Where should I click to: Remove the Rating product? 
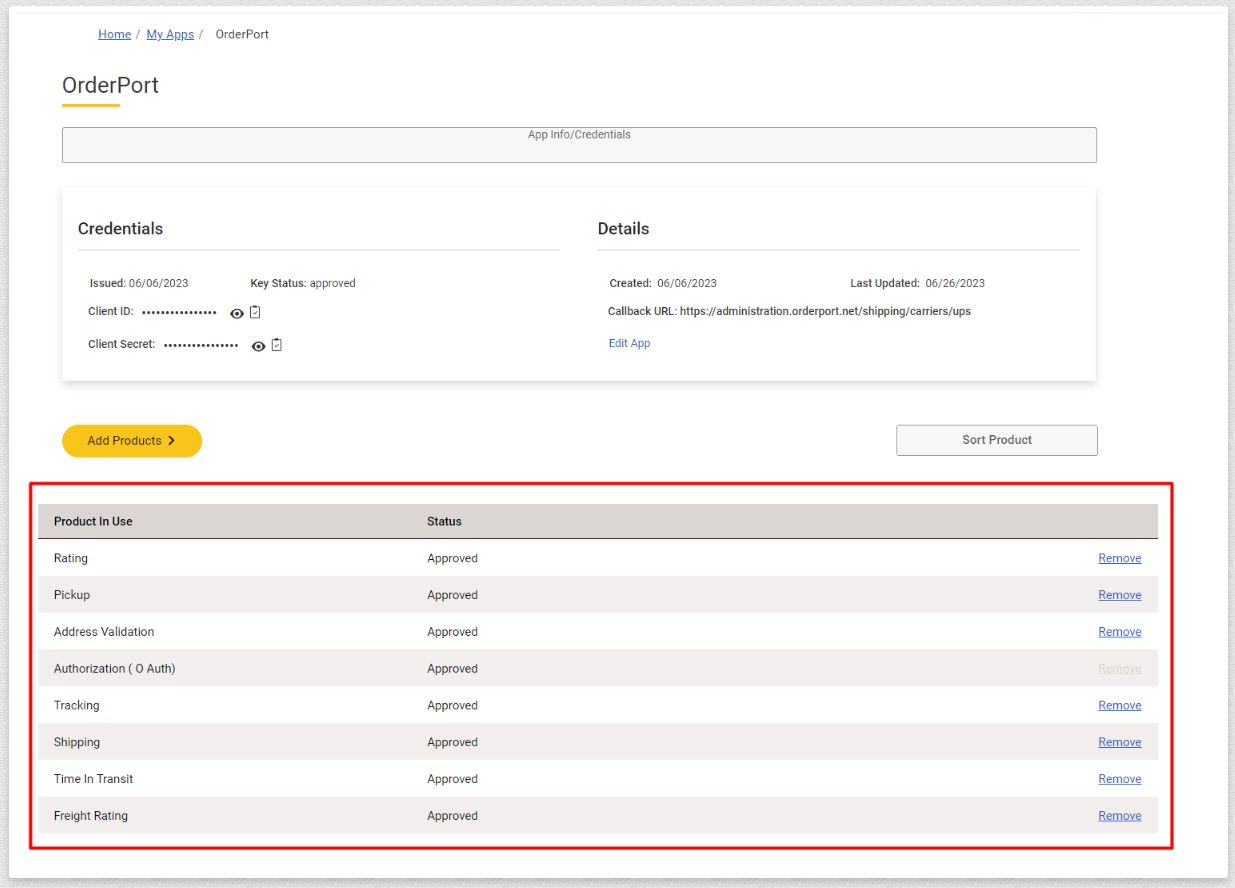point(1120,558)
